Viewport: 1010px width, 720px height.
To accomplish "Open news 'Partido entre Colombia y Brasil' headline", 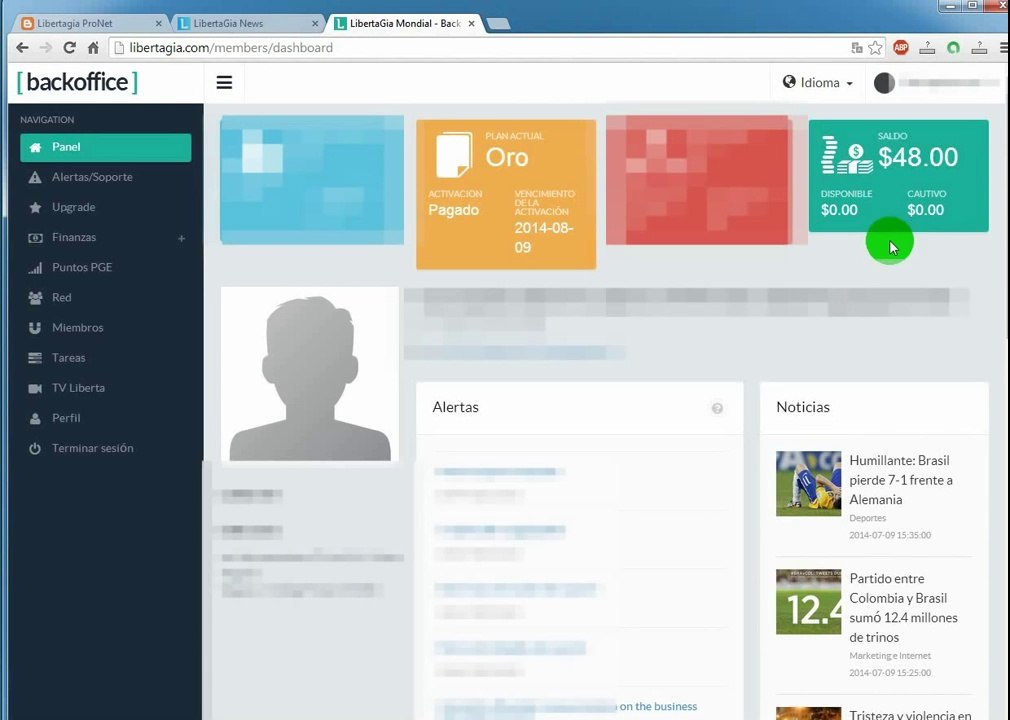I will pos(903,608).
